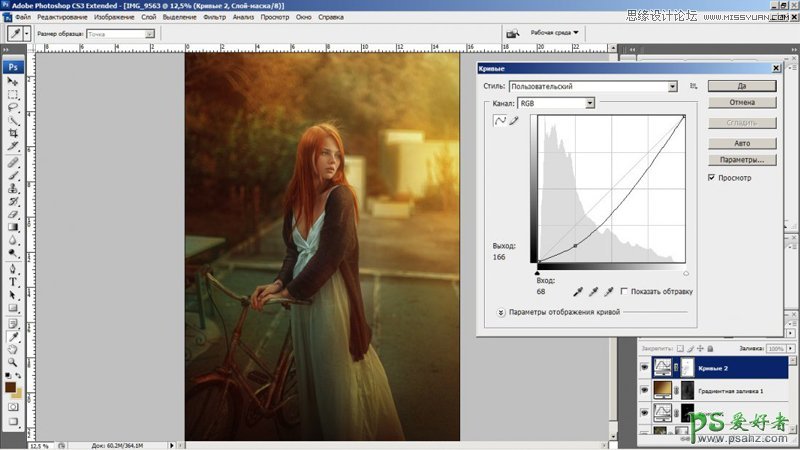Open the Канал RGB channel dropdown
Screen dimensions: 800x450
pyautogui.click(x=590, y=103)
